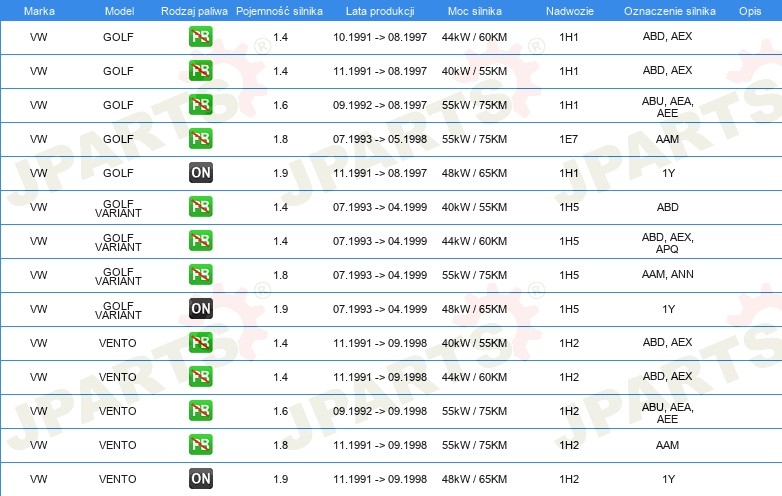Select engine code cell ABU, AEA, AEE in Golf row
The image size is (782, 496).
(x=667, y=107)
